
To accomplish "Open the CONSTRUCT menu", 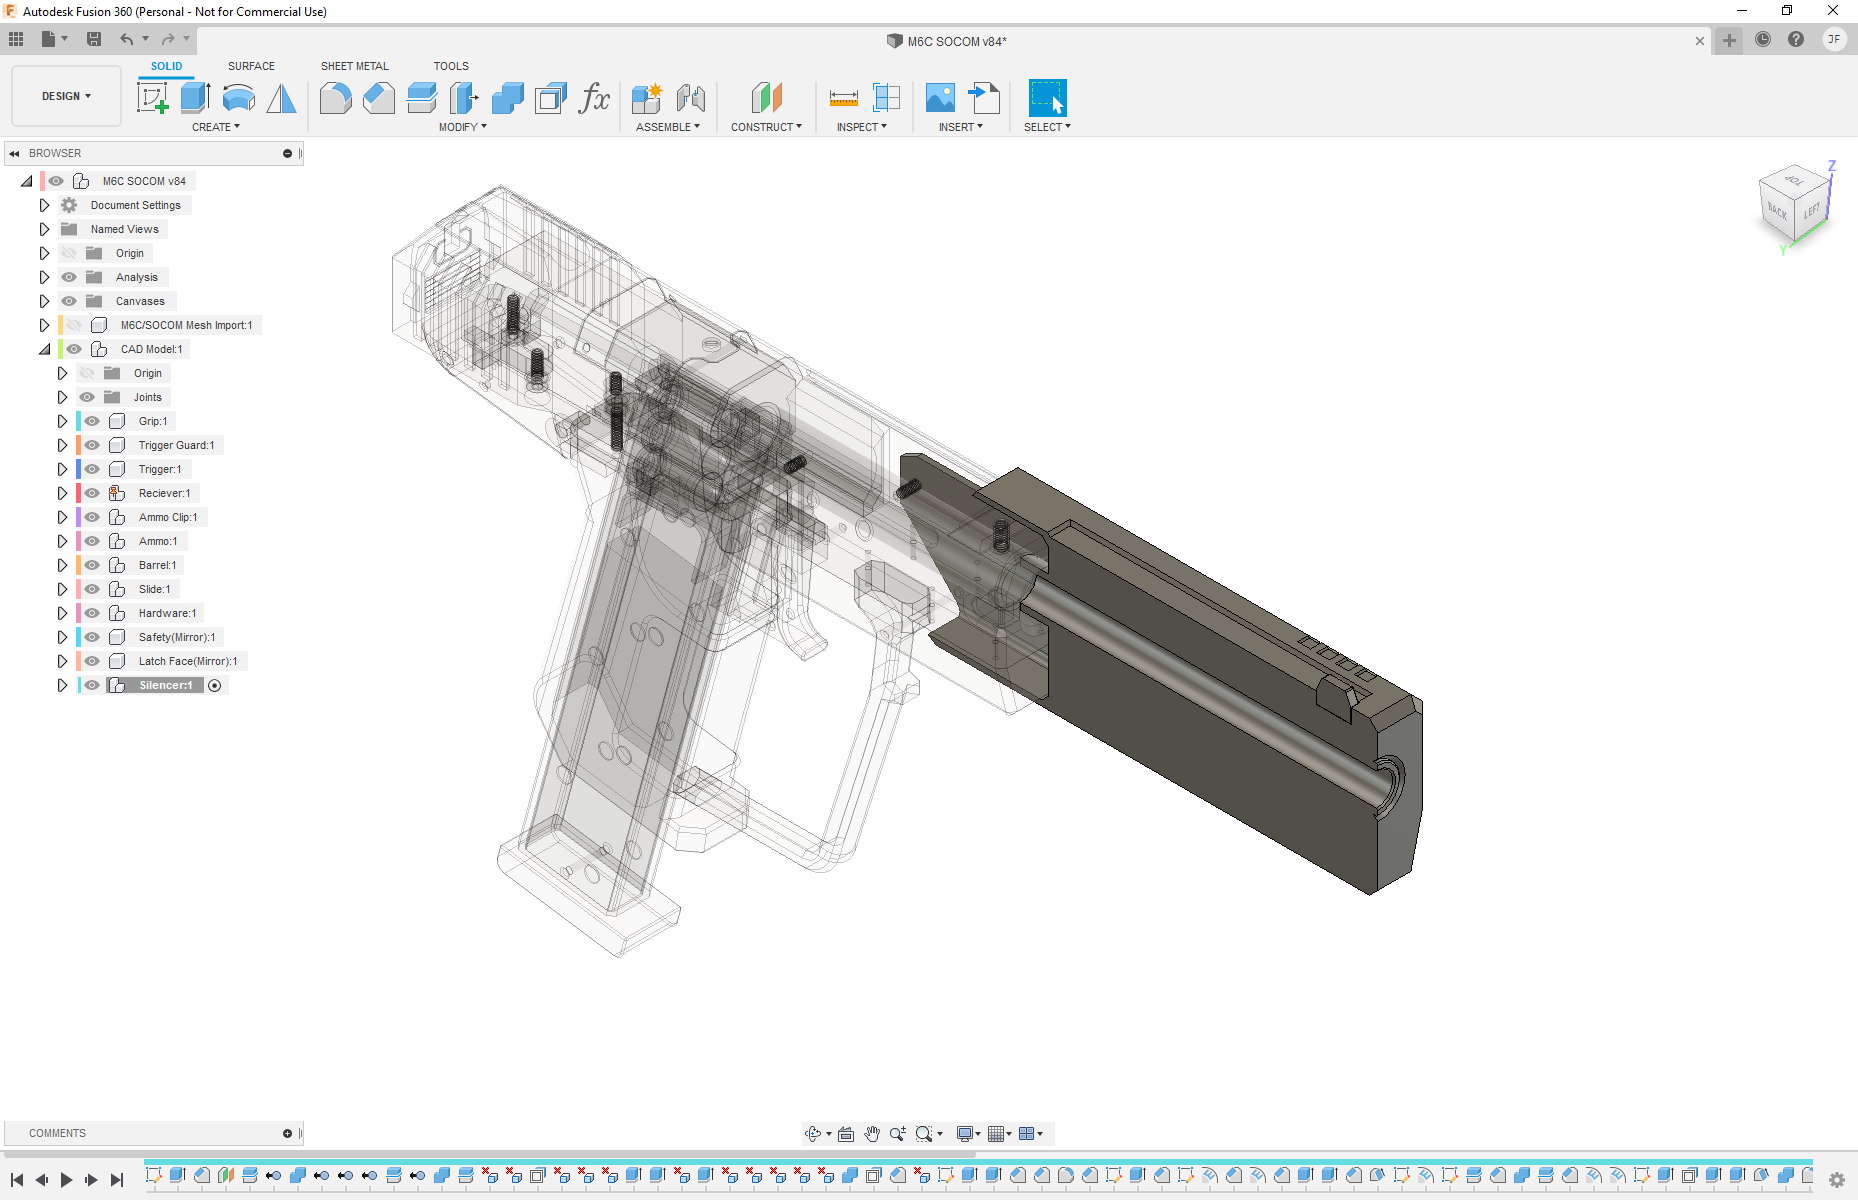I will pyautogui.click(x=766, y=127).
